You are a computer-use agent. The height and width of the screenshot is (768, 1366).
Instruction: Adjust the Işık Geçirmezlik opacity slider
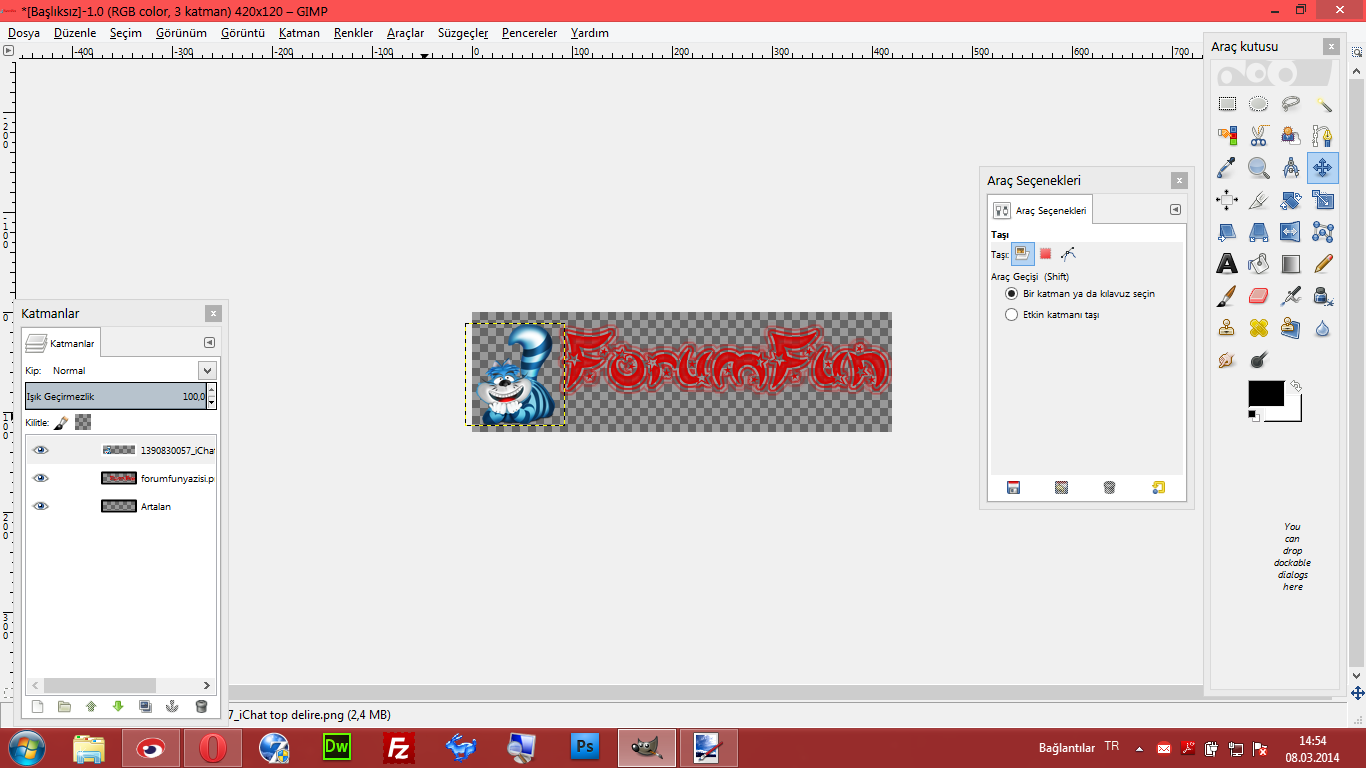pos(116,396)
